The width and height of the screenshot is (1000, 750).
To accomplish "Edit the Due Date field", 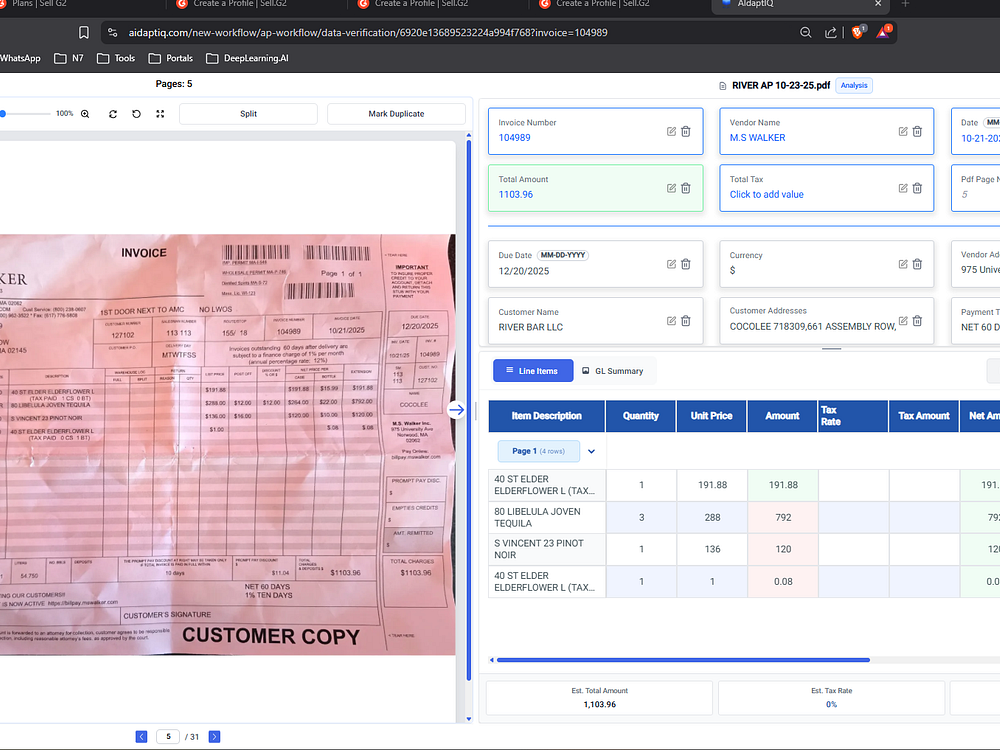I will pyautogui.click(x=672, y=264).
